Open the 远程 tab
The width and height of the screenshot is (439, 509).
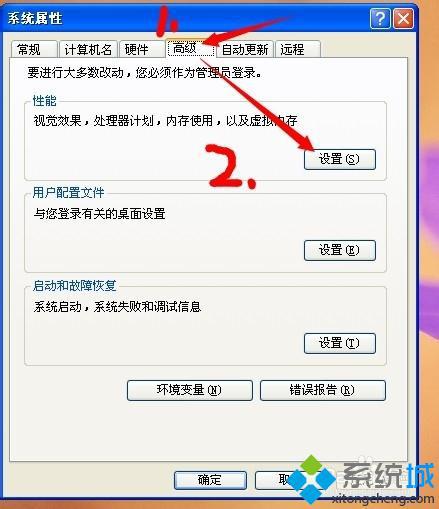[x=298, y=49]
